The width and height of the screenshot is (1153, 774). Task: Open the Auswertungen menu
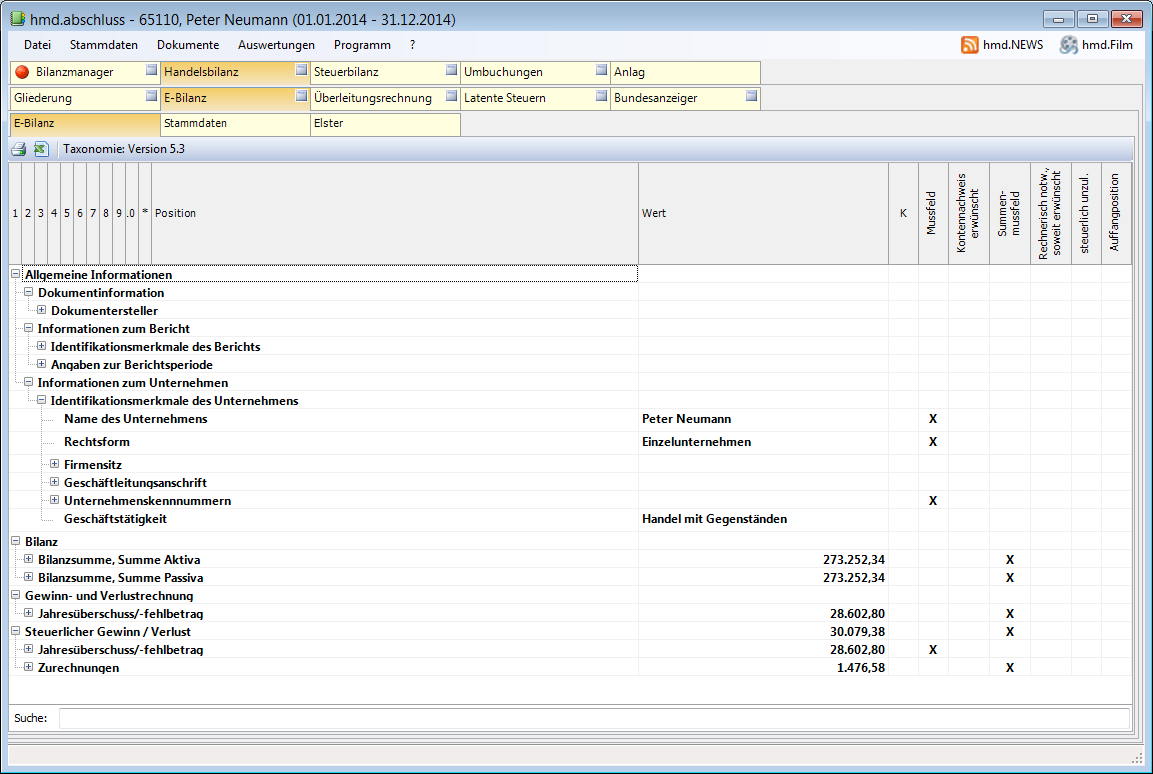(x=276, y=45)
